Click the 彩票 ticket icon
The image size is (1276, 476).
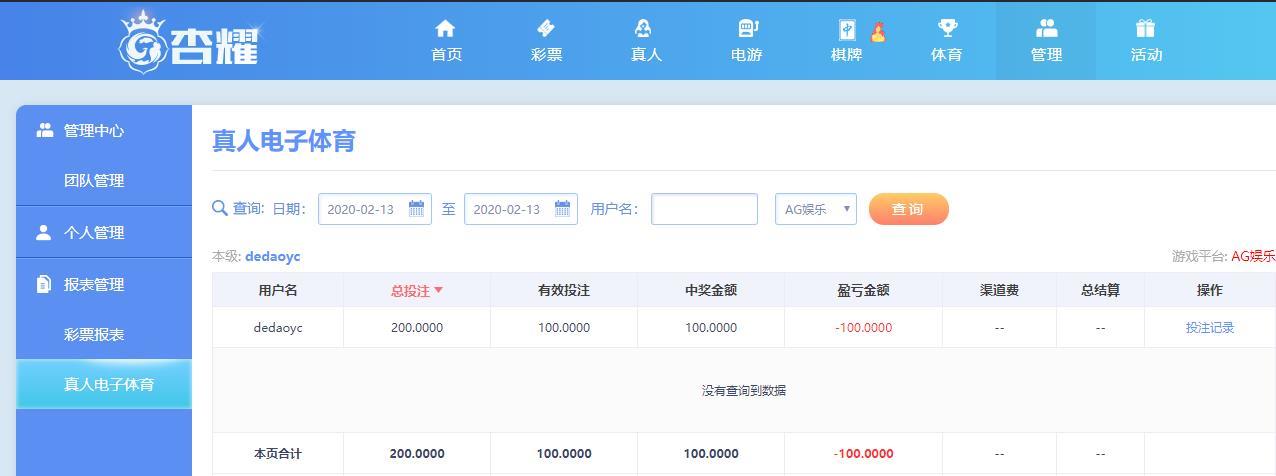(546, 28)
